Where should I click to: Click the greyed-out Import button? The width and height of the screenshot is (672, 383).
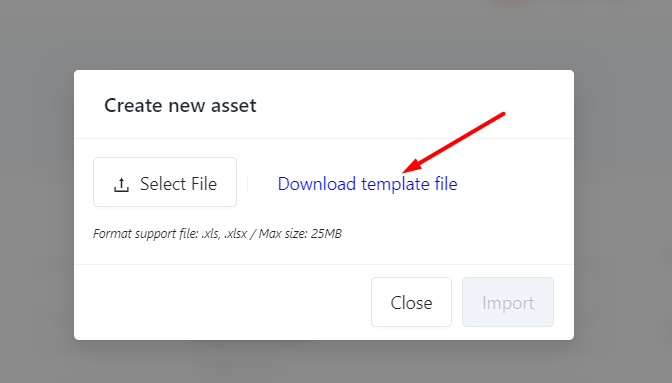508,302
